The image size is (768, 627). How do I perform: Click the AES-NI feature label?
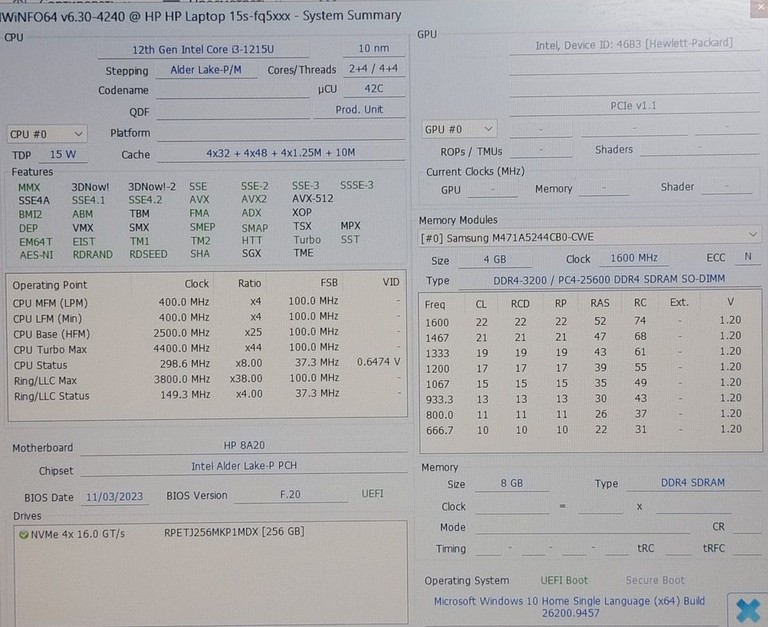click(x=36, y=255)
